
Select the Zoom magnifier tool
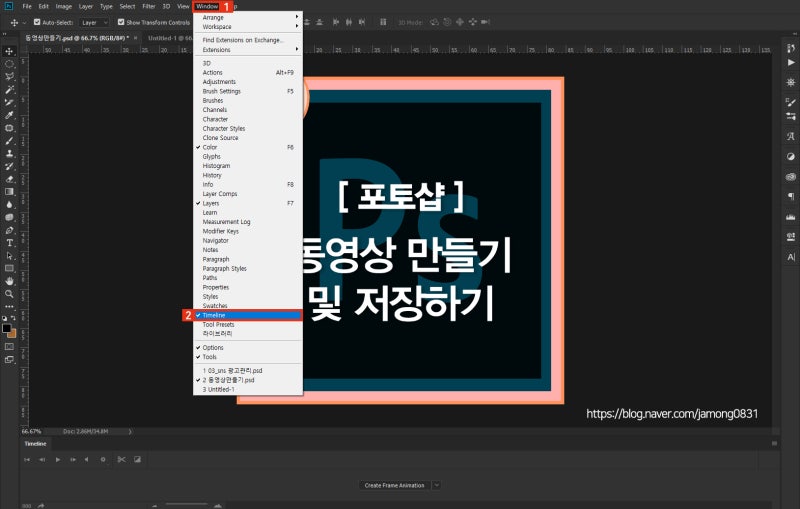point(9,294)
